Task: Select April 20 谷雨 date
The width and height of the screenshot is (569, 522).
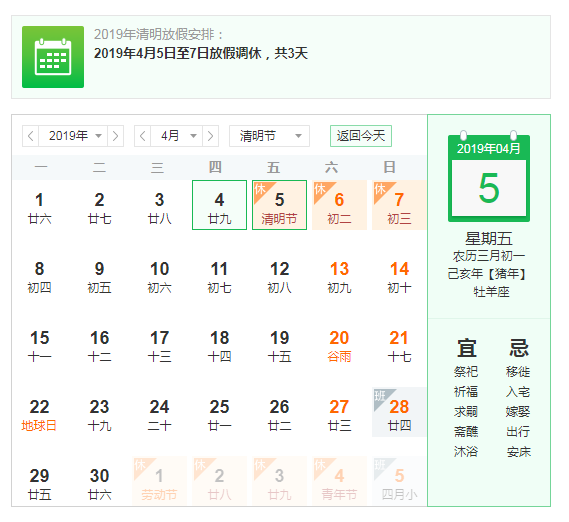Action: coord(339,346)
